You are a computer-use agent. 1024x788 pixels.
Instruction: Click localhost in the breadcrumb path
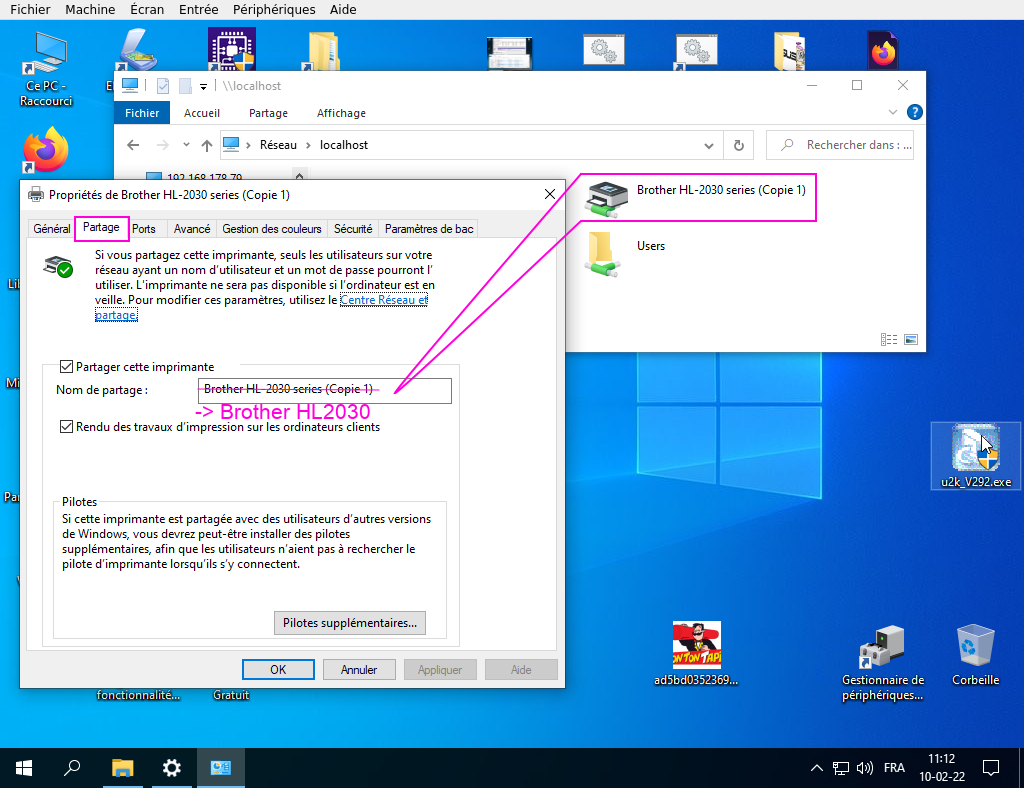pos(344,145)
